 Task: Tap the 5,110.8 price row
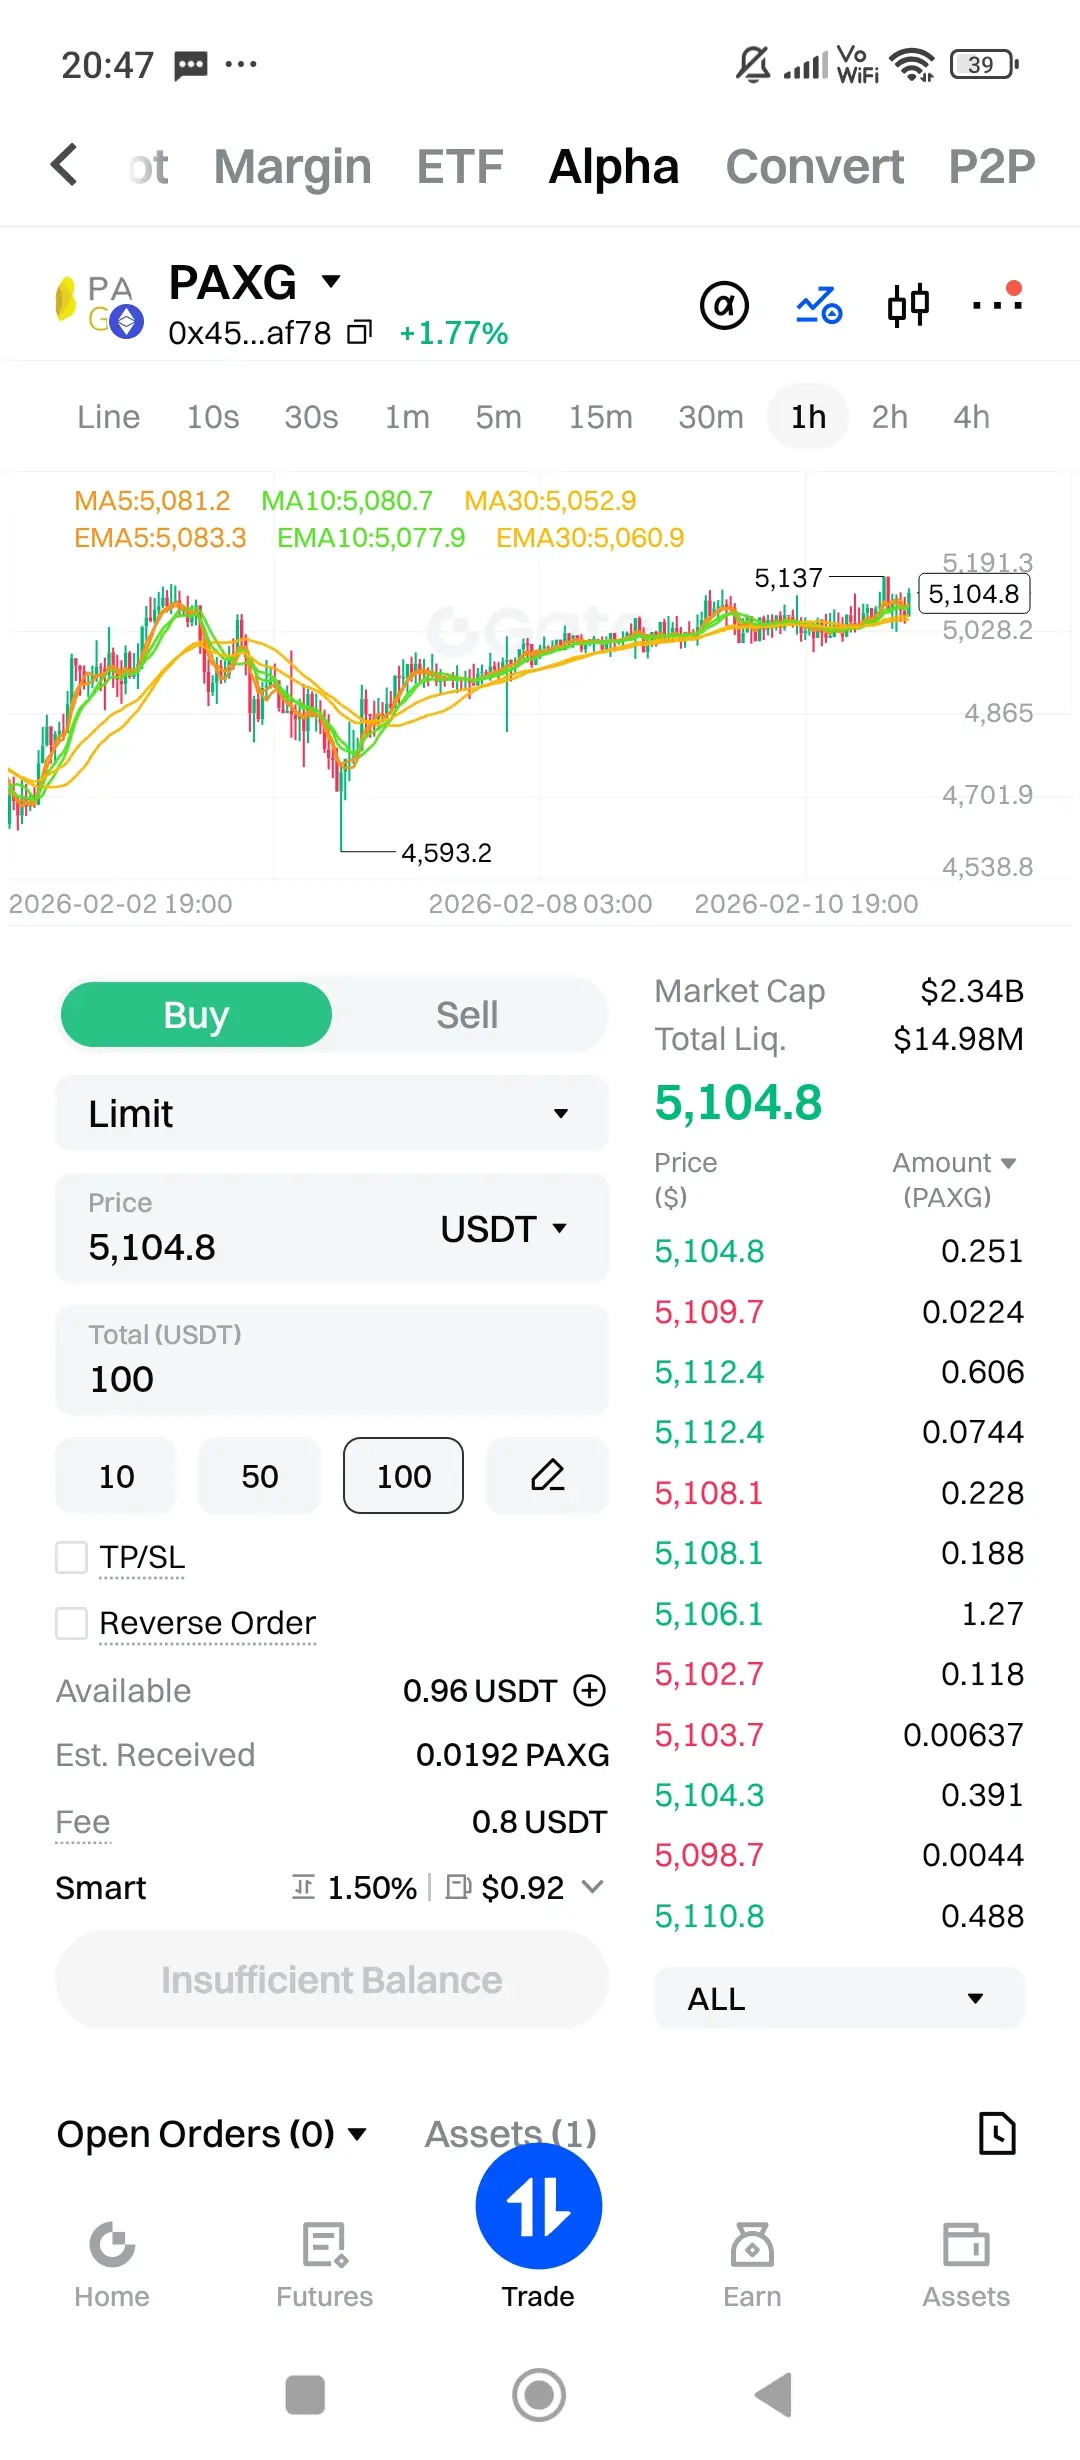click(839, 1916)
